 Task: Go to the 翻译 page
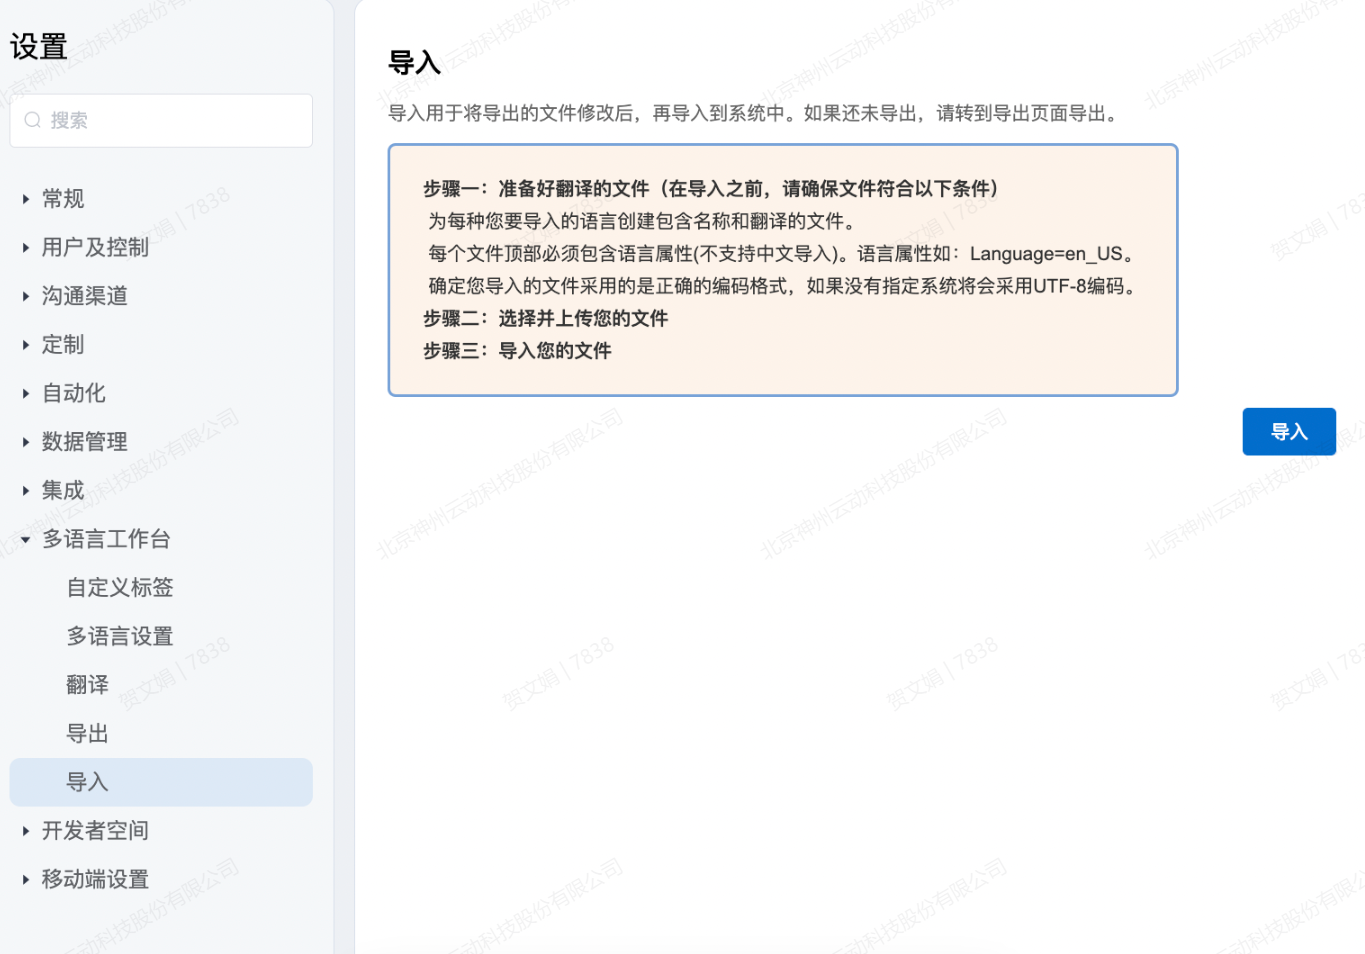point(87,684)
